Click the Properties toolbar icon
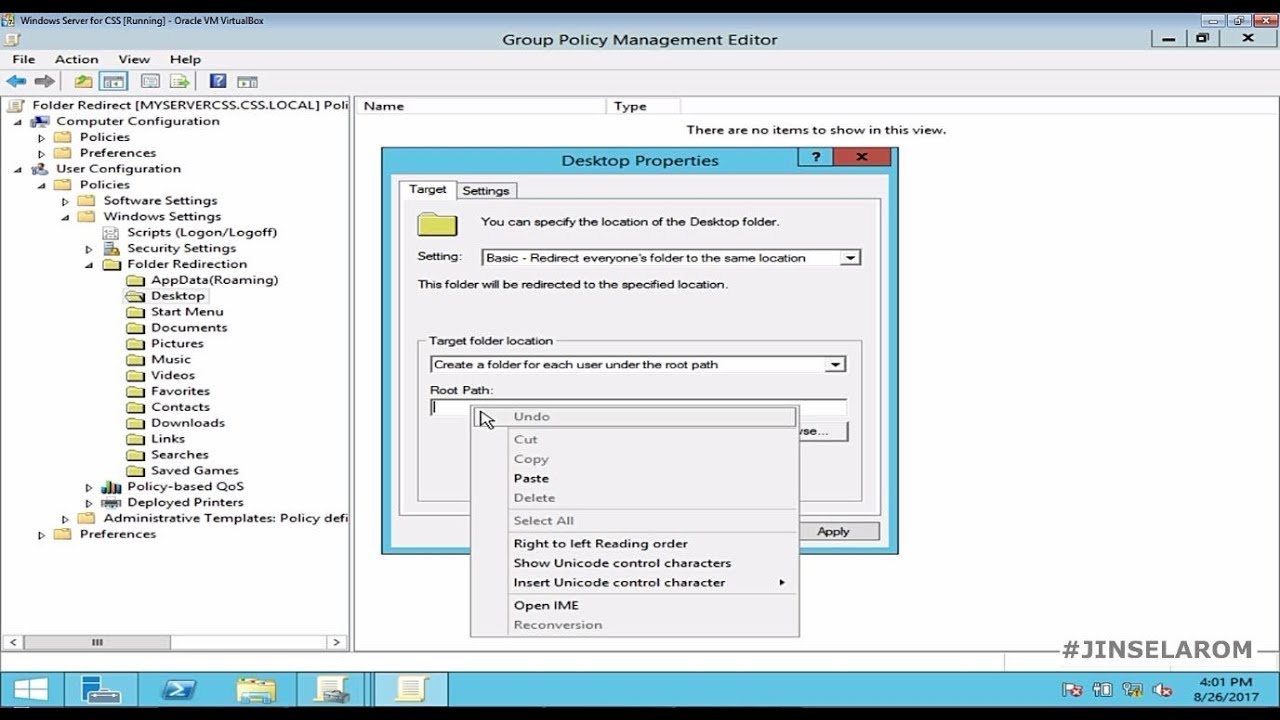Viewport: 1280px width, 720px height. click(x=151, y=82)
